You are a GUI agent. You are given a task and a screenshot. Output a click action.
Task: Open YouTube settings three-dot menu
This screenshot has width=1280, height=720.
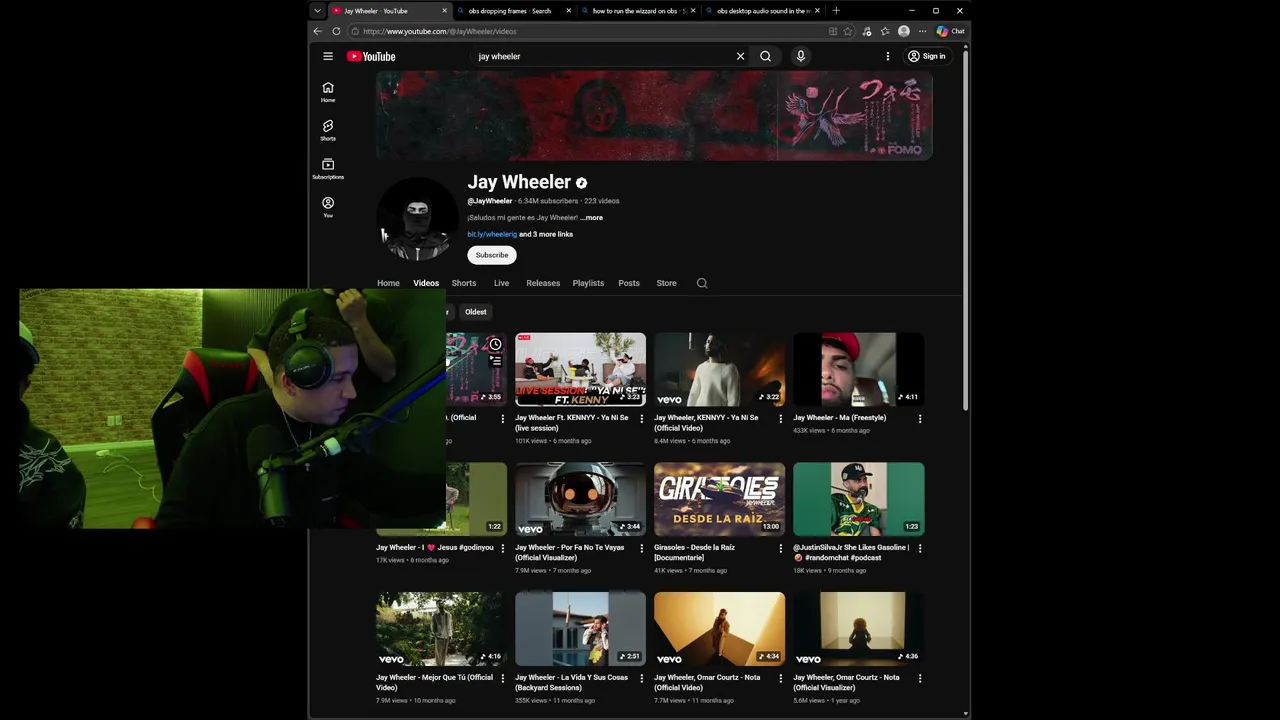887,56
